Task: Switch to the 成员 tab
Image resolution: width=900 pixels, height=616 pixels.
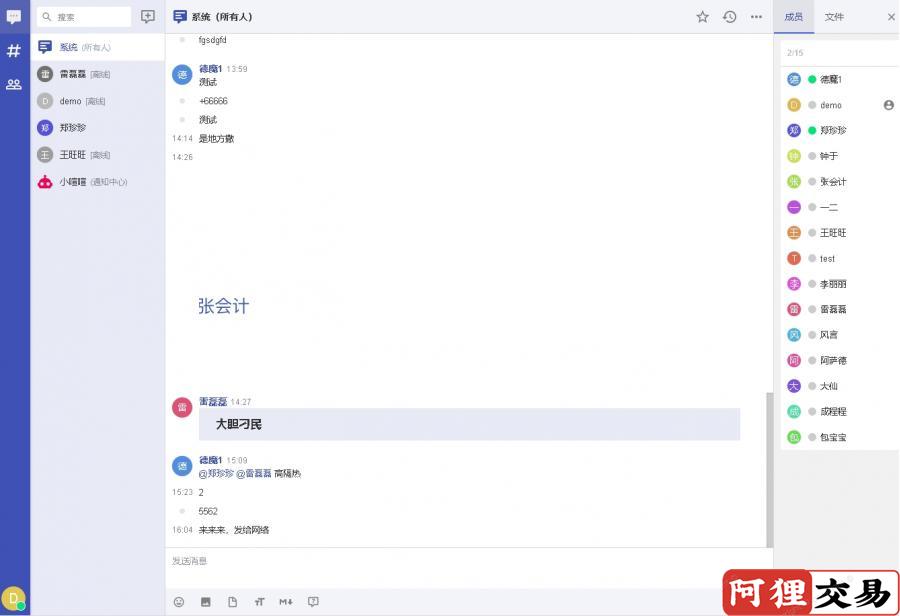Action: (x=794, y=17)
